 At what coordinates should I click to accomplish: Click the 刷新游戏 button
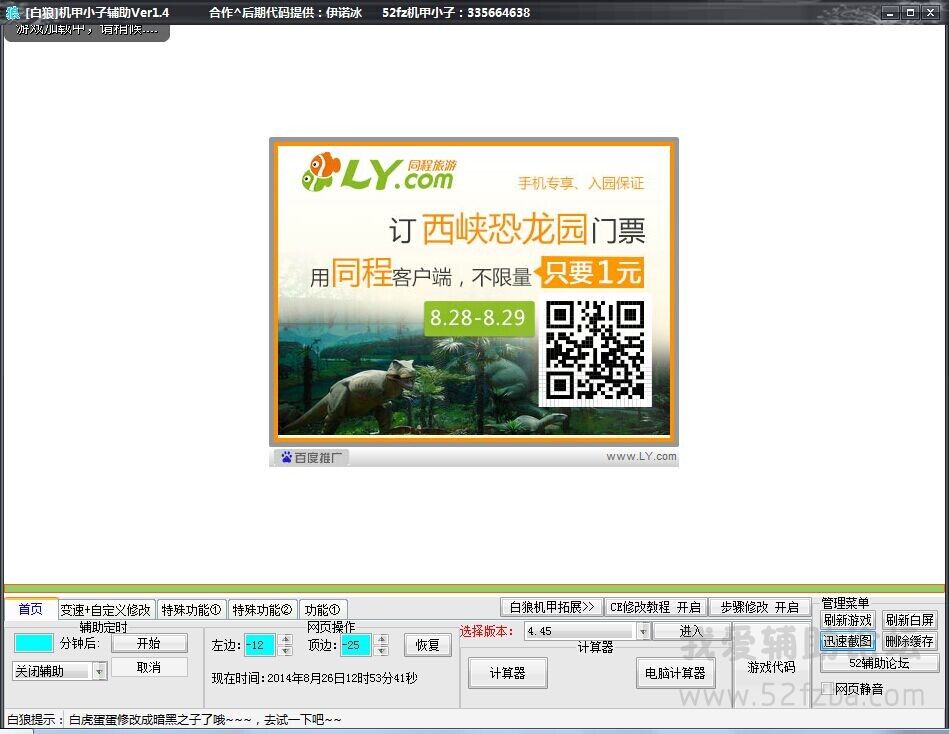847,620
